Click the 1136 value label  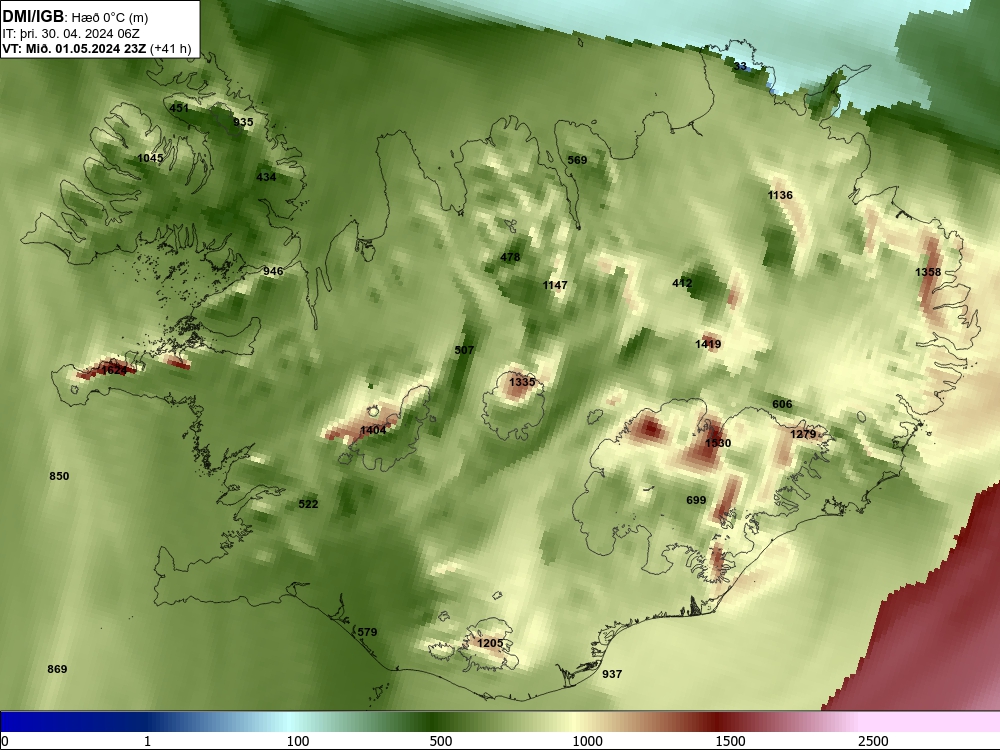pos(780,195)
